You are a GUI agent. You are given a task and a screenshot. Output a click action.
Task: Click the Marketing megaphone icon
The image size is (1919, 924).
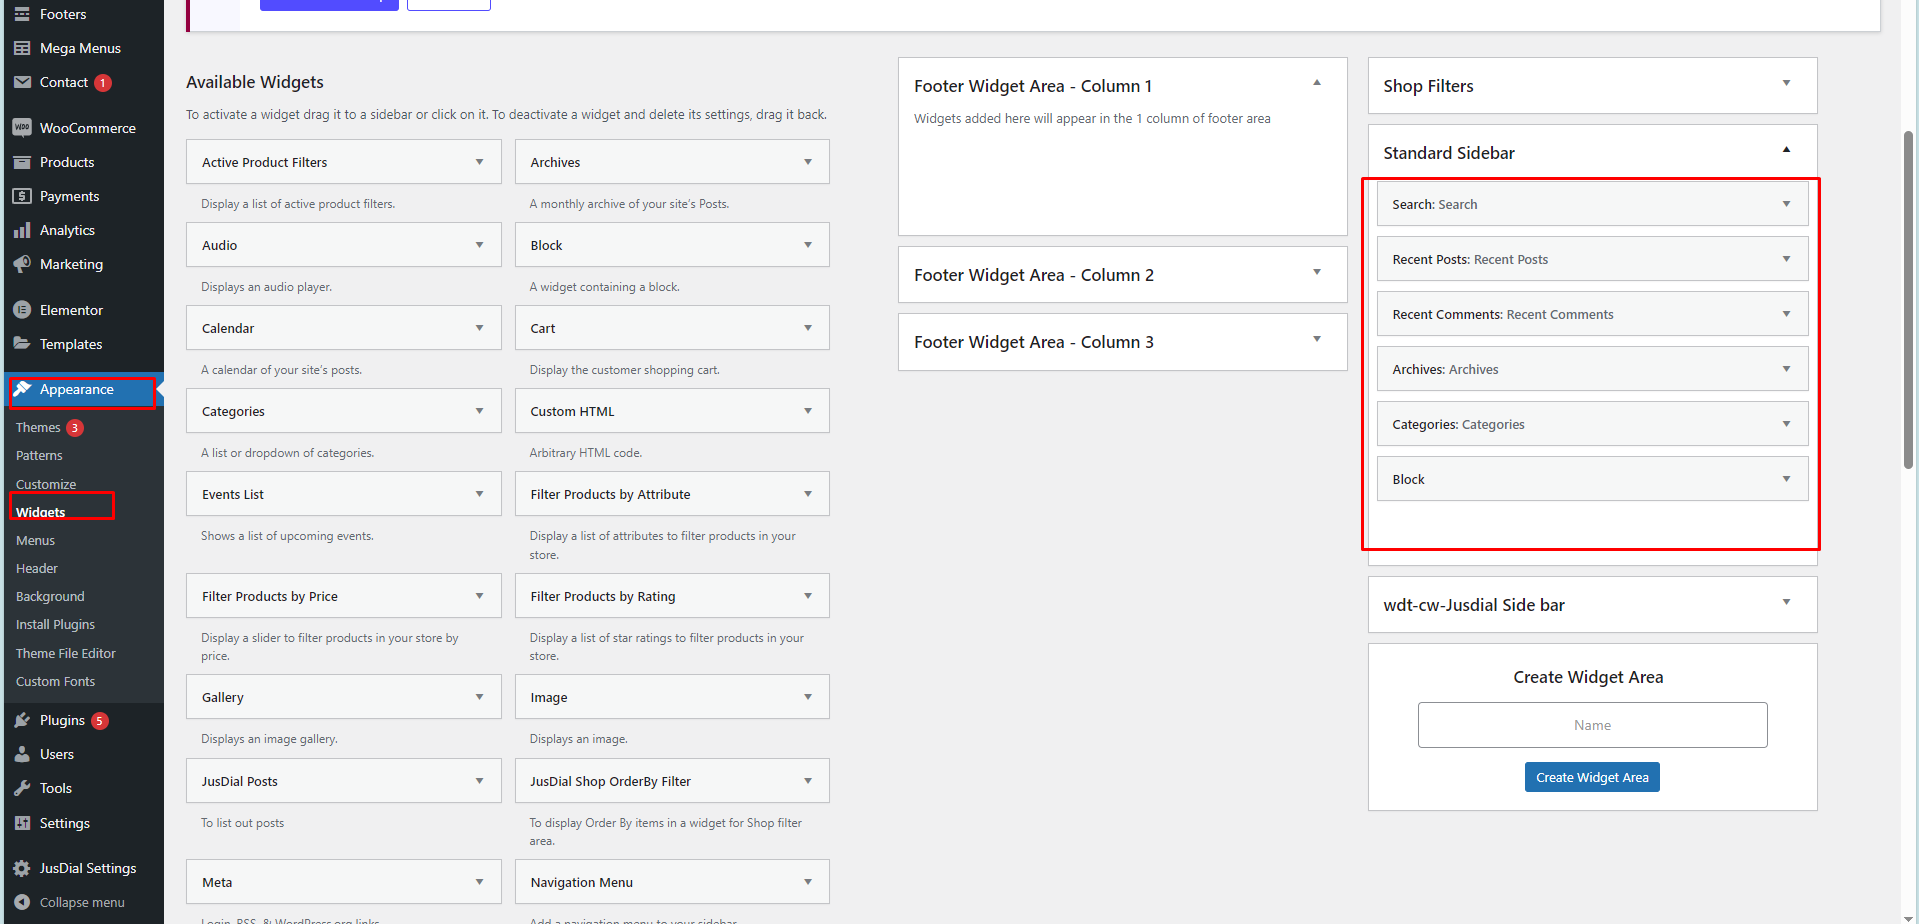22,264
